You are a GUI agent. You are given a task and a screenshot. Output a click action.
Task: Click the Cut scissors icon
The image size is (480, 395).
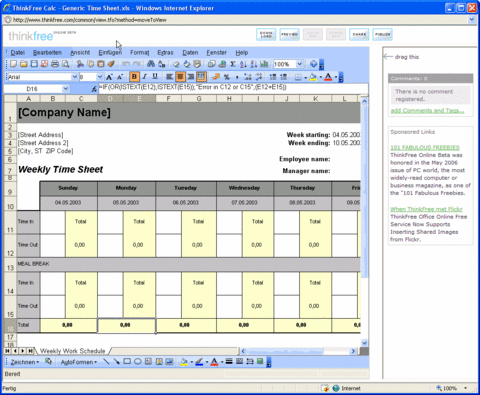click(80, 64)
